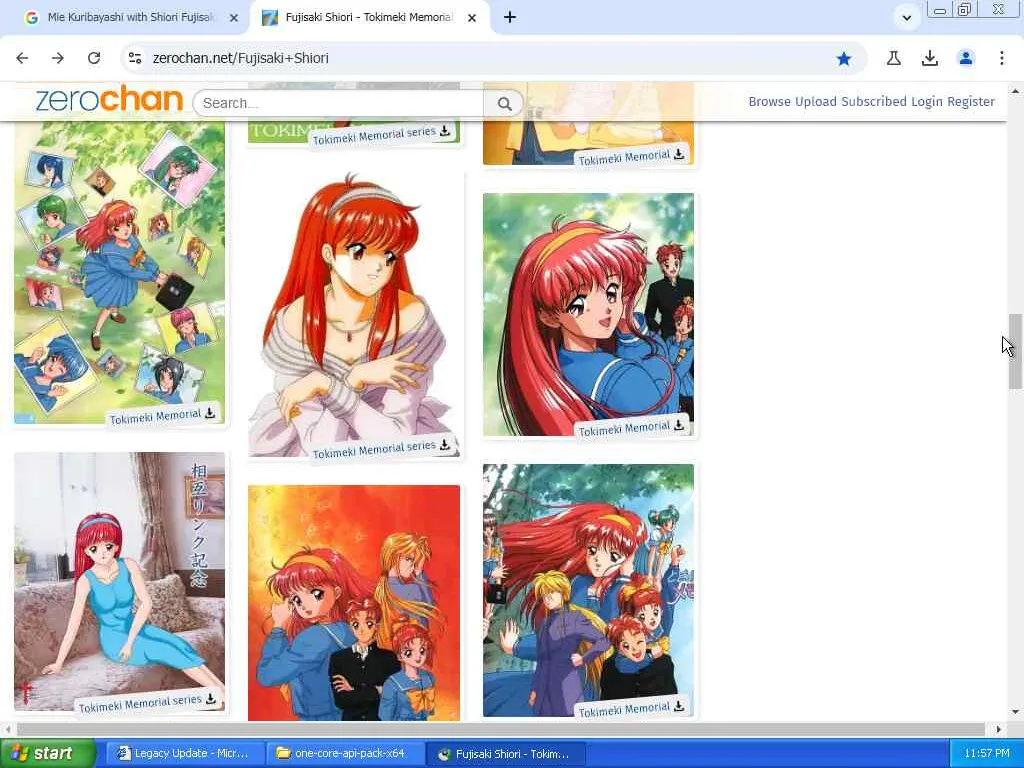Viewport: 1024px width, 768px height.
Task: Open Tokimeki Memorial series tag on lavender dress image
Action: tap(374, 449)
